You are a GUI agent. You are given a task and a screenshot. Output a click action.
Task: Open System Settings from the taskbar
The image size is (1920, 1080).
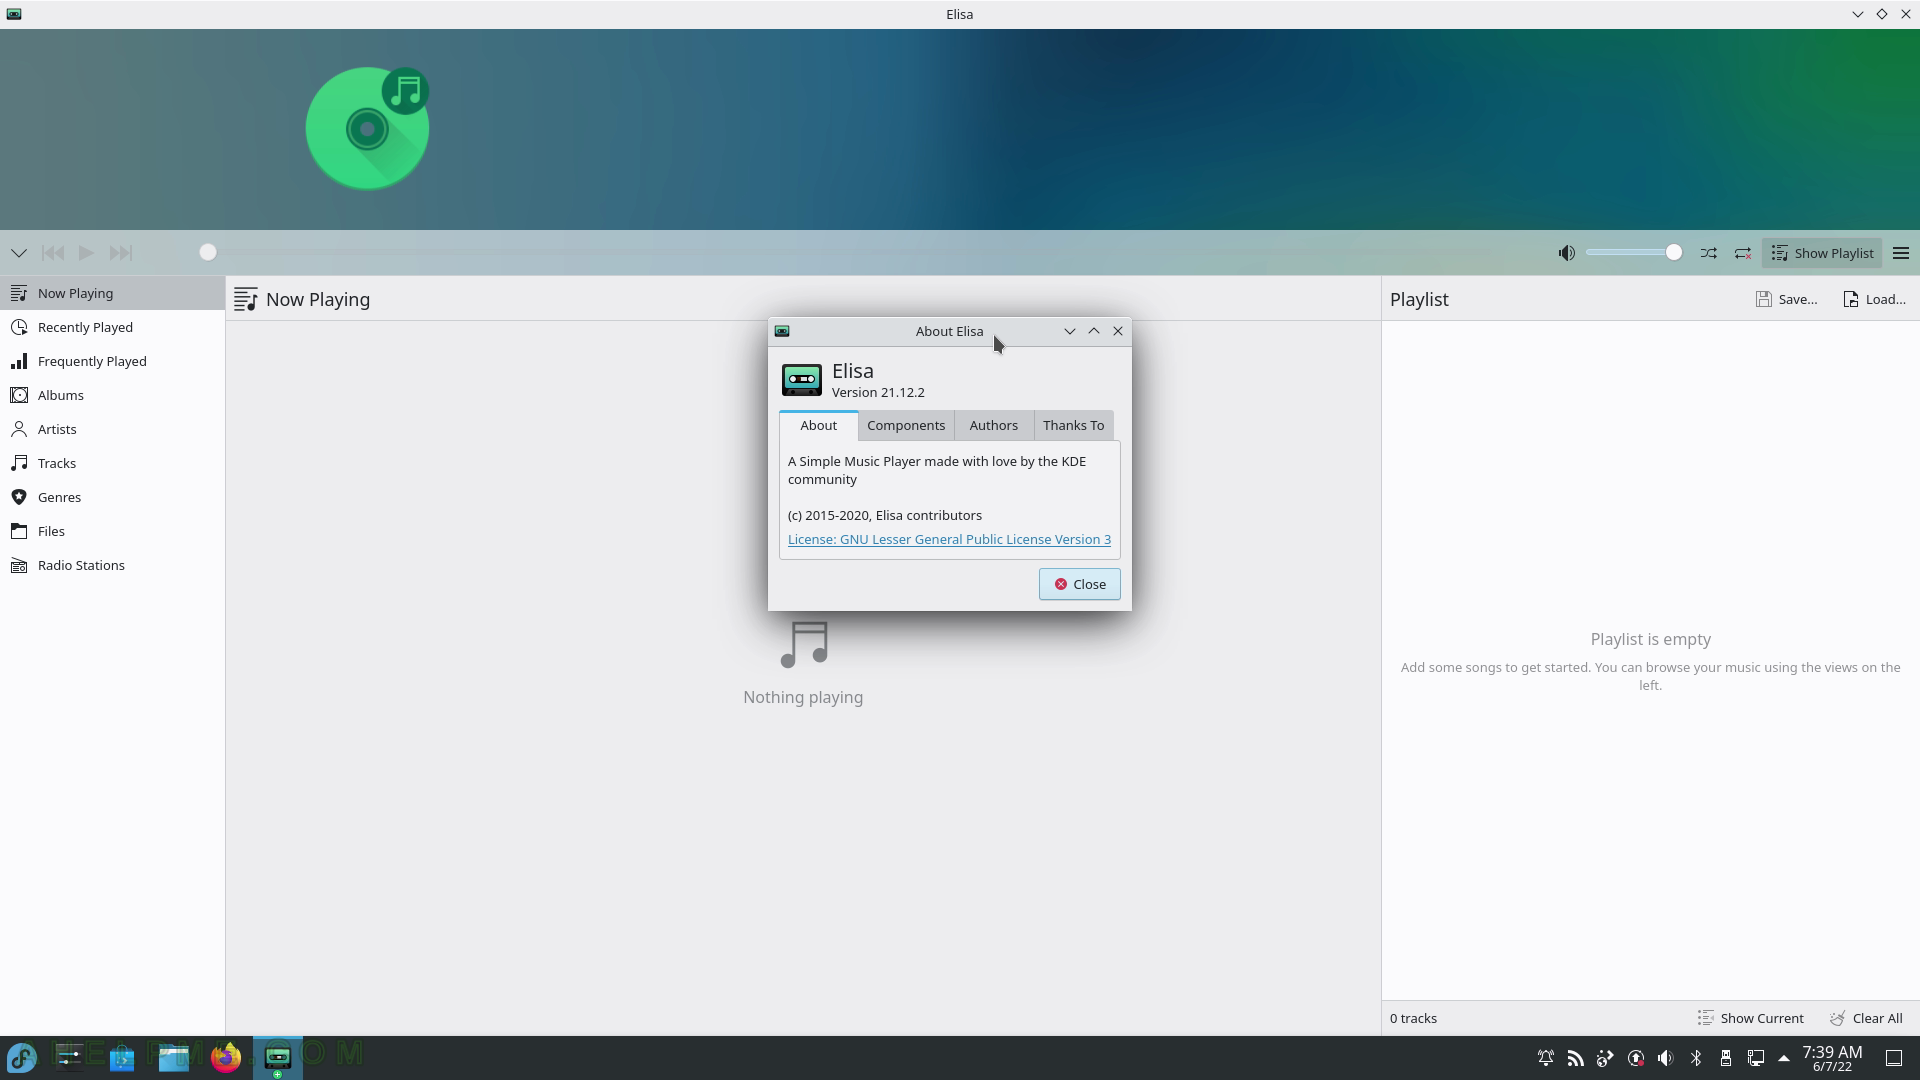pyautogui.click(x=69, y=1057)
